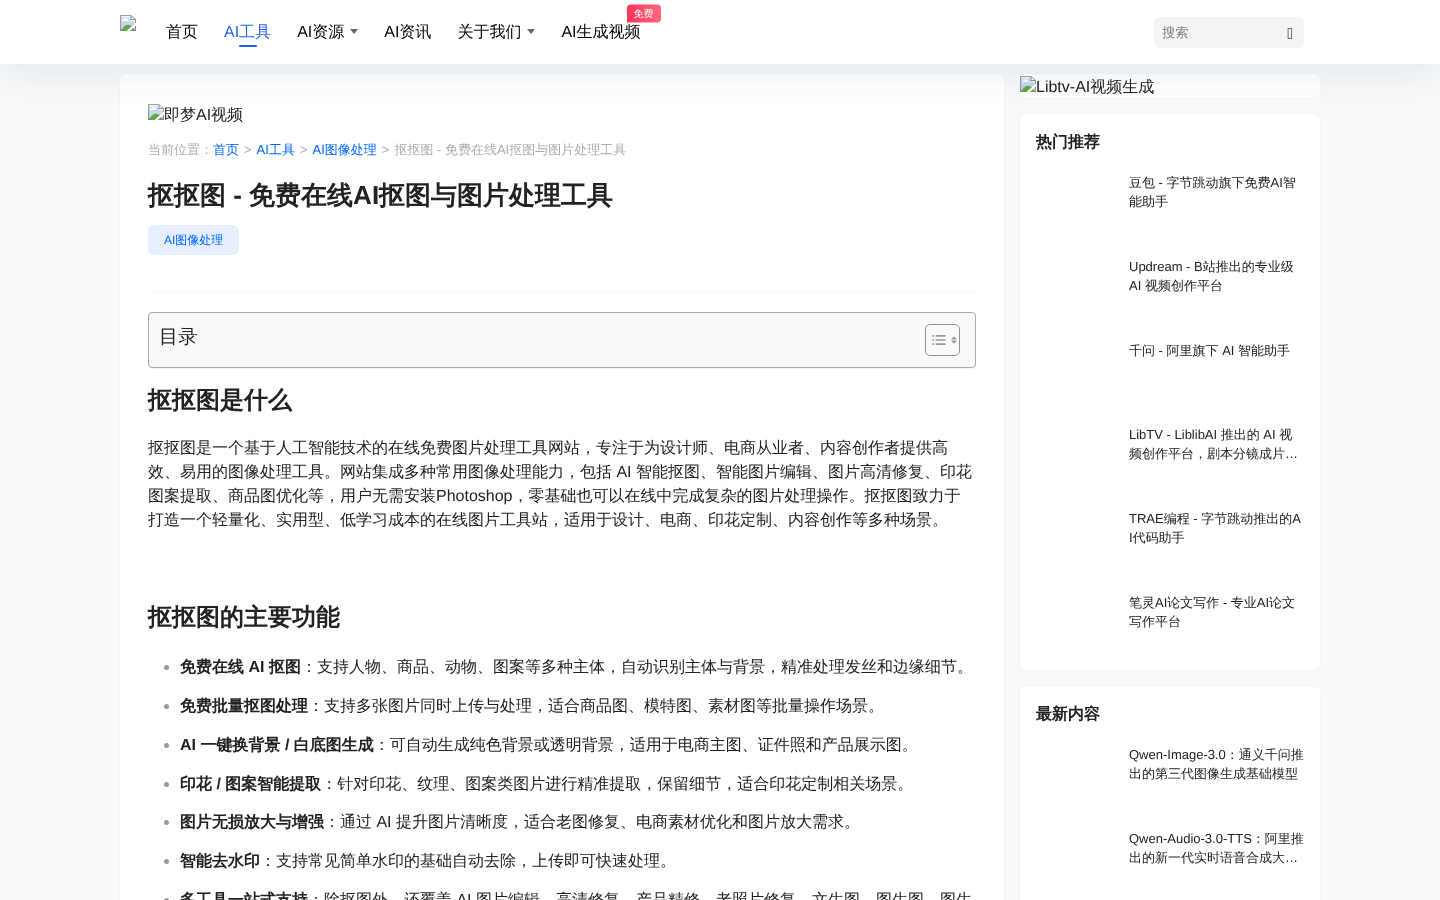Click bold text 免费批量抠图处理

(x=244, y=706)
